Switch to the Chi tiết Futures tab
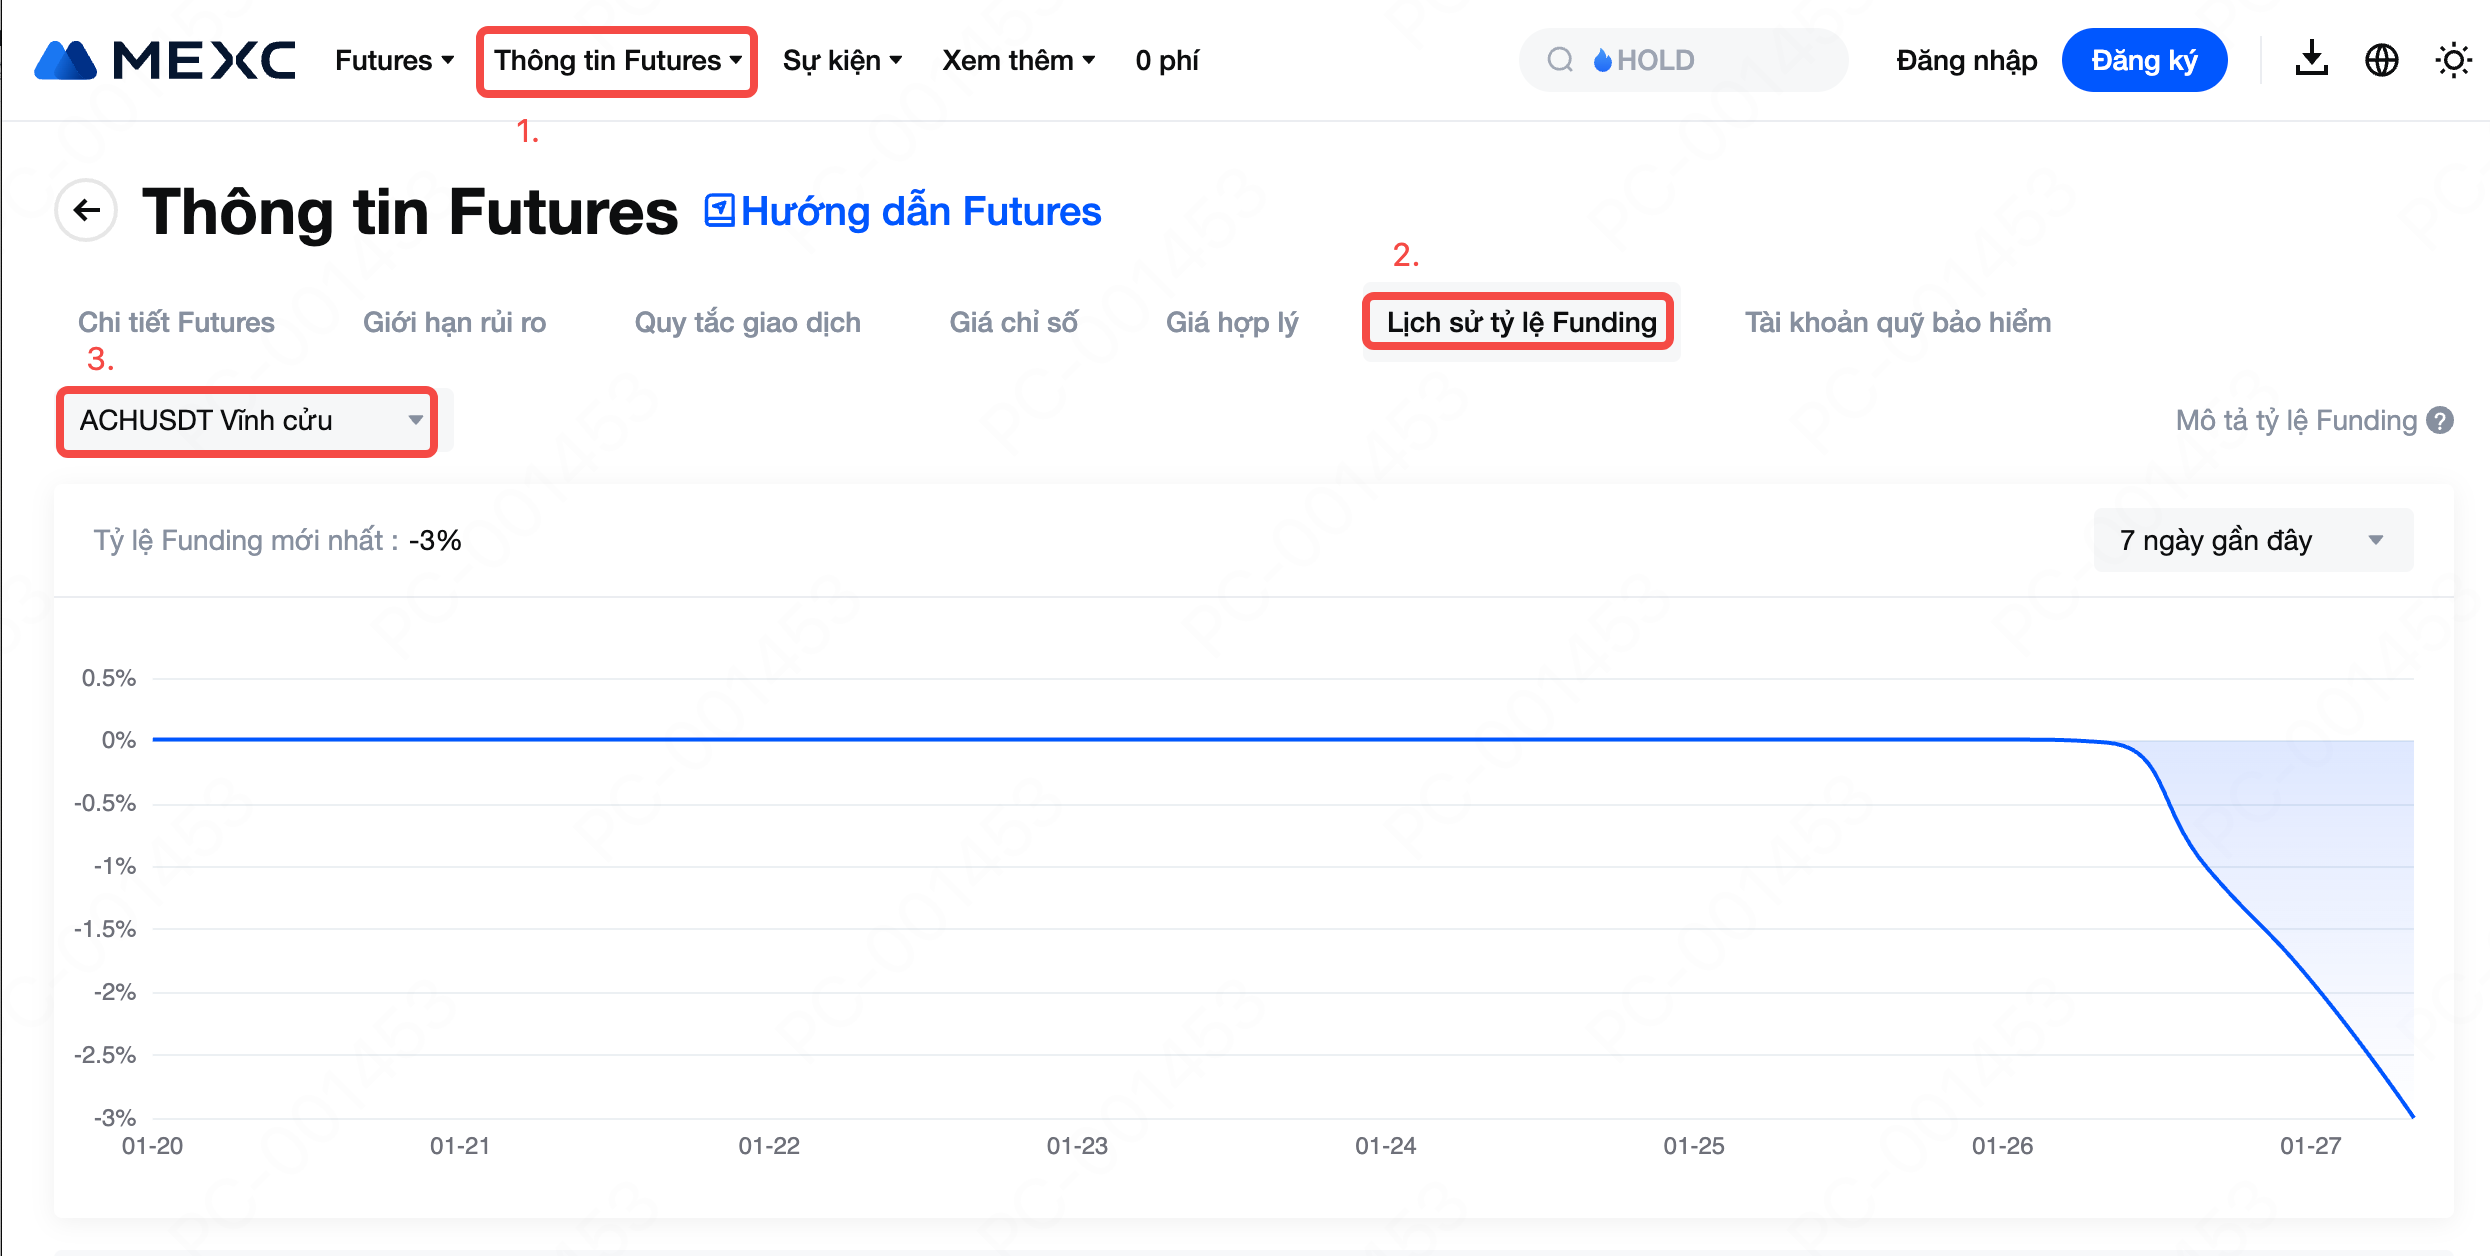The height and width of the screenshot is (1256, 2490). tap(176, 322)
